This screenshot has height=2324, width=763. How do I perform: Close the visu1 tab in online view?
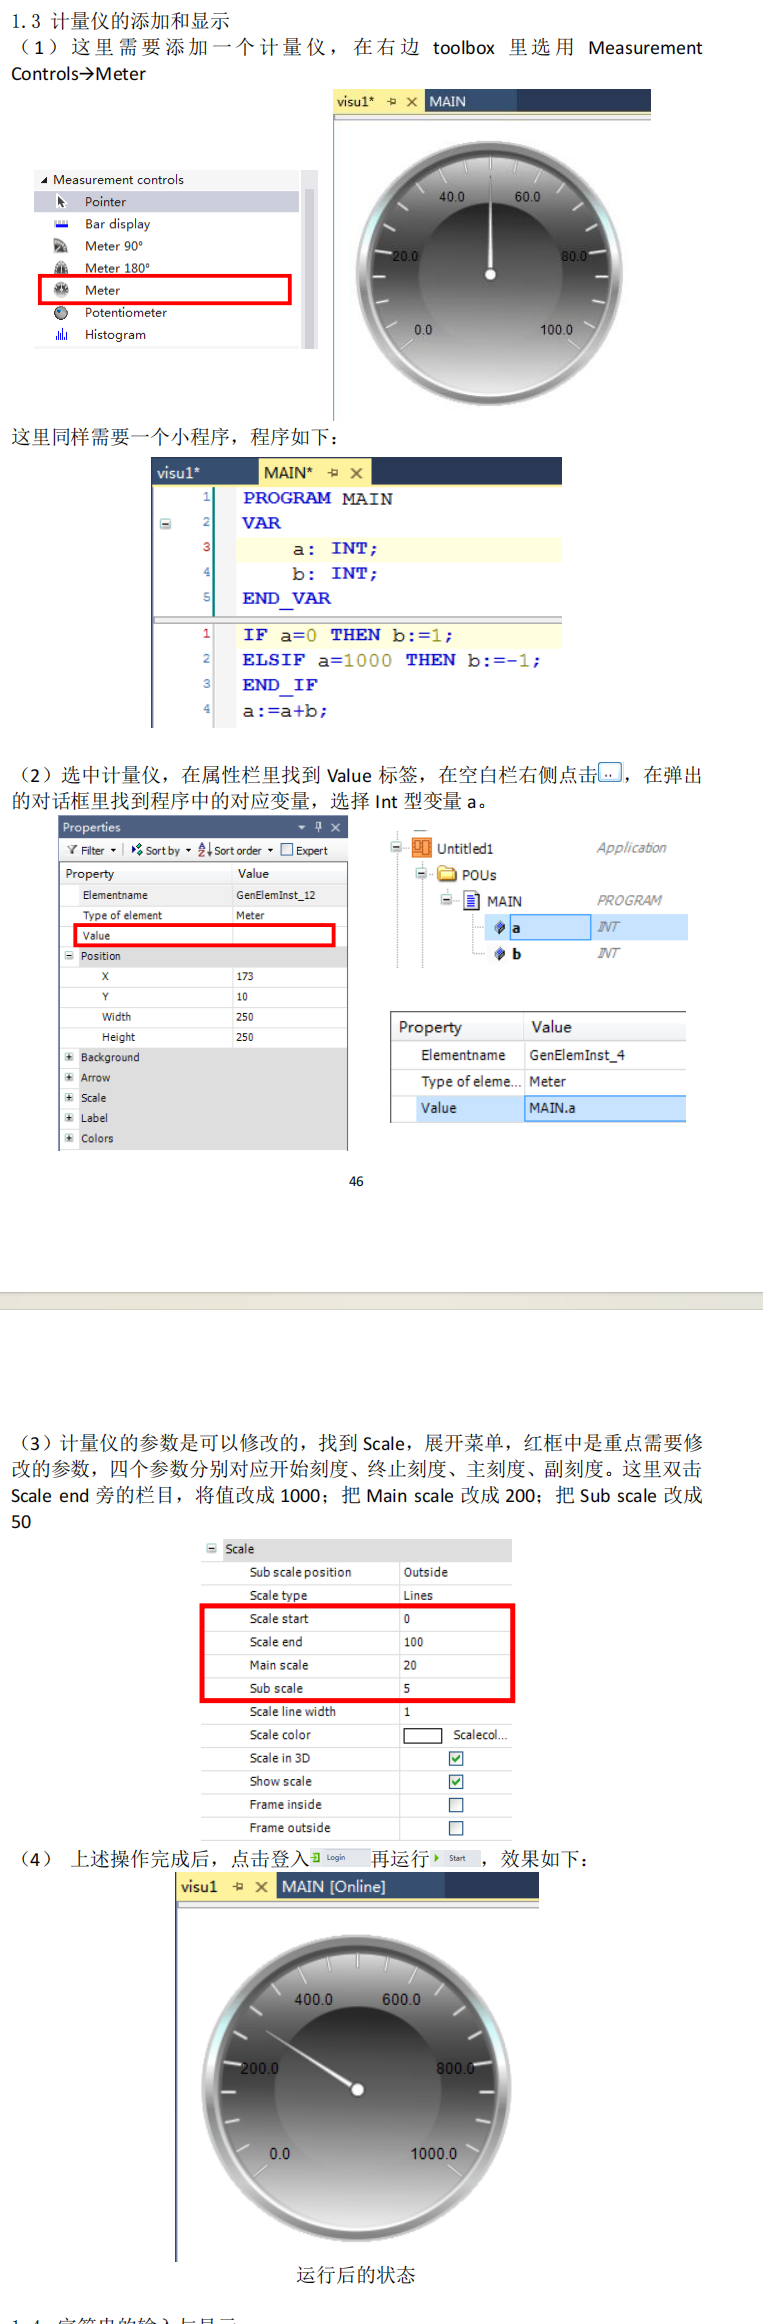click(261, 1886)
